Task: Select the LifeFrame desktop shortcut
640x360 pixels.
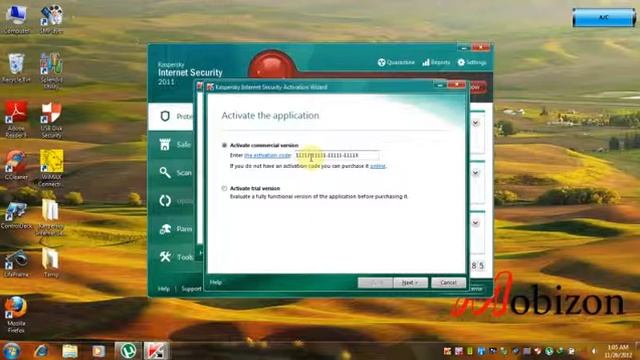Action: point(16,263)
